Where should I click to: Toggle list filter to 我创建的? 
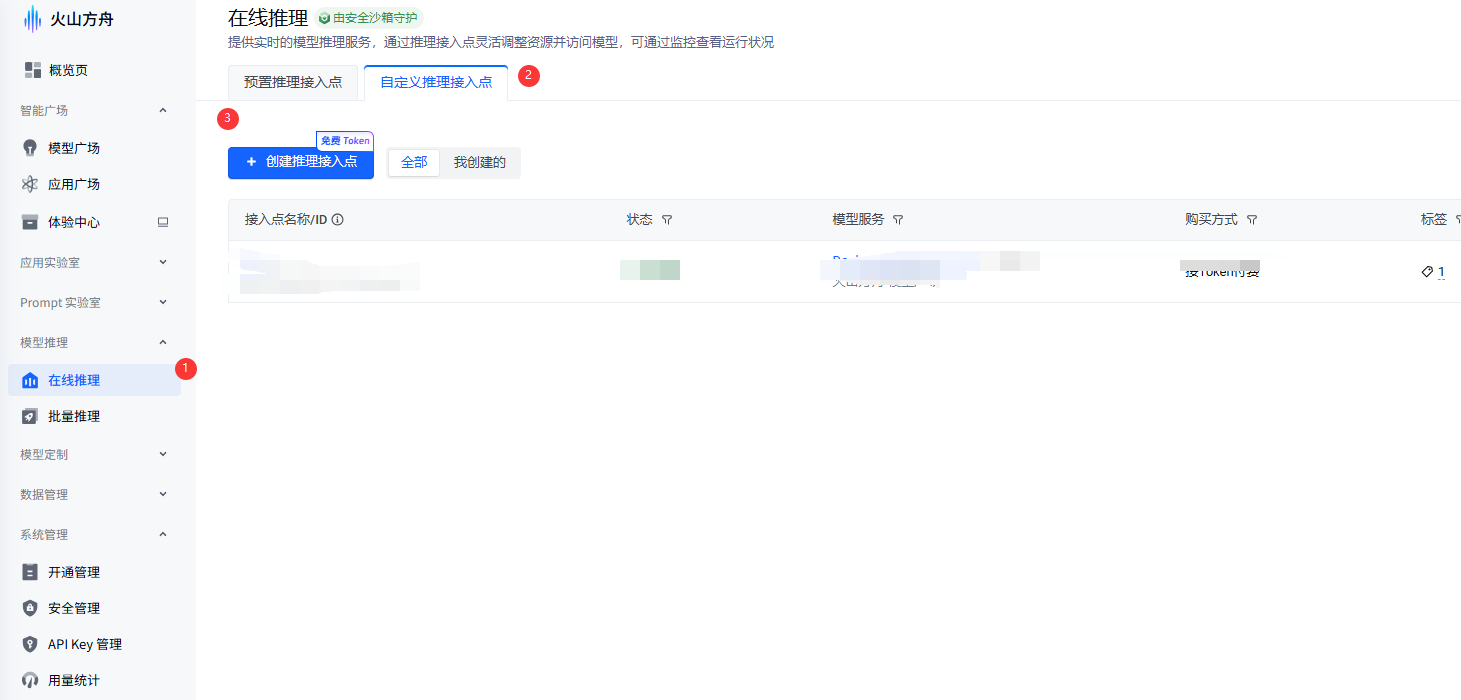tap(480, 162)
